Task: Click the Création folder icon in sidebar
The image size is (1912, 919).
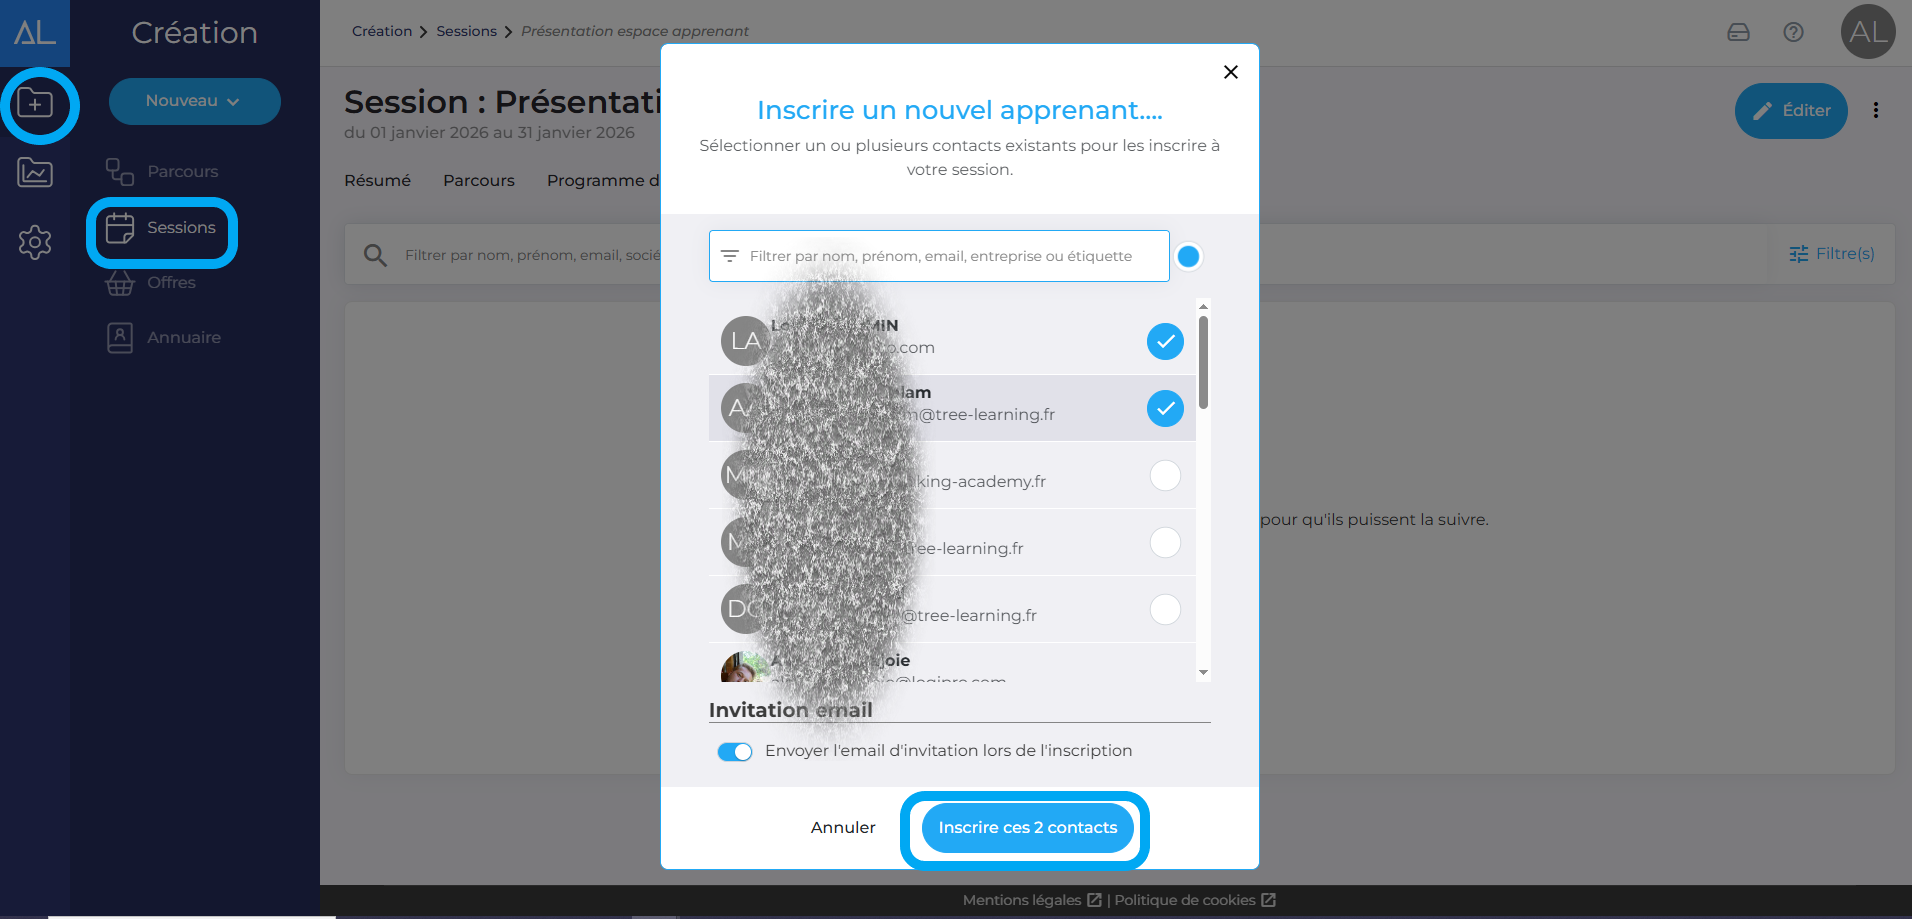Action: [x=36, y=104]
